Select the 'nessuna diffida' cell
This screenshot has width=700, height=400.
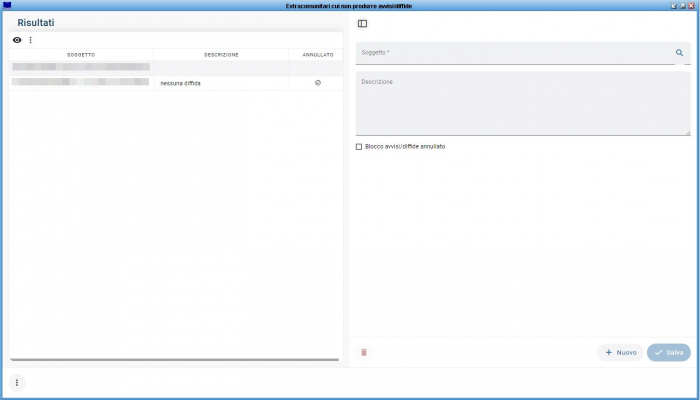pyautogui.click(x=221, y=83)
